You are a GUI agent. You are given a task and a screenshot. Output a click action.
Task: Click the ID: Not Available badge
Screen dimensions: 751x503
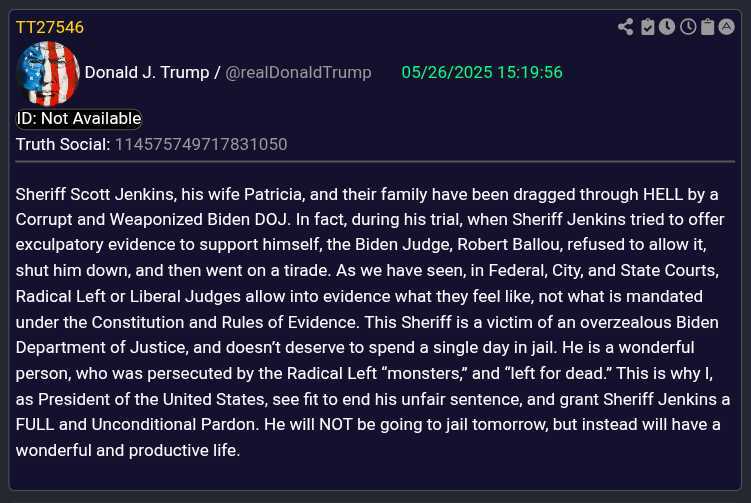click(79, 119)
